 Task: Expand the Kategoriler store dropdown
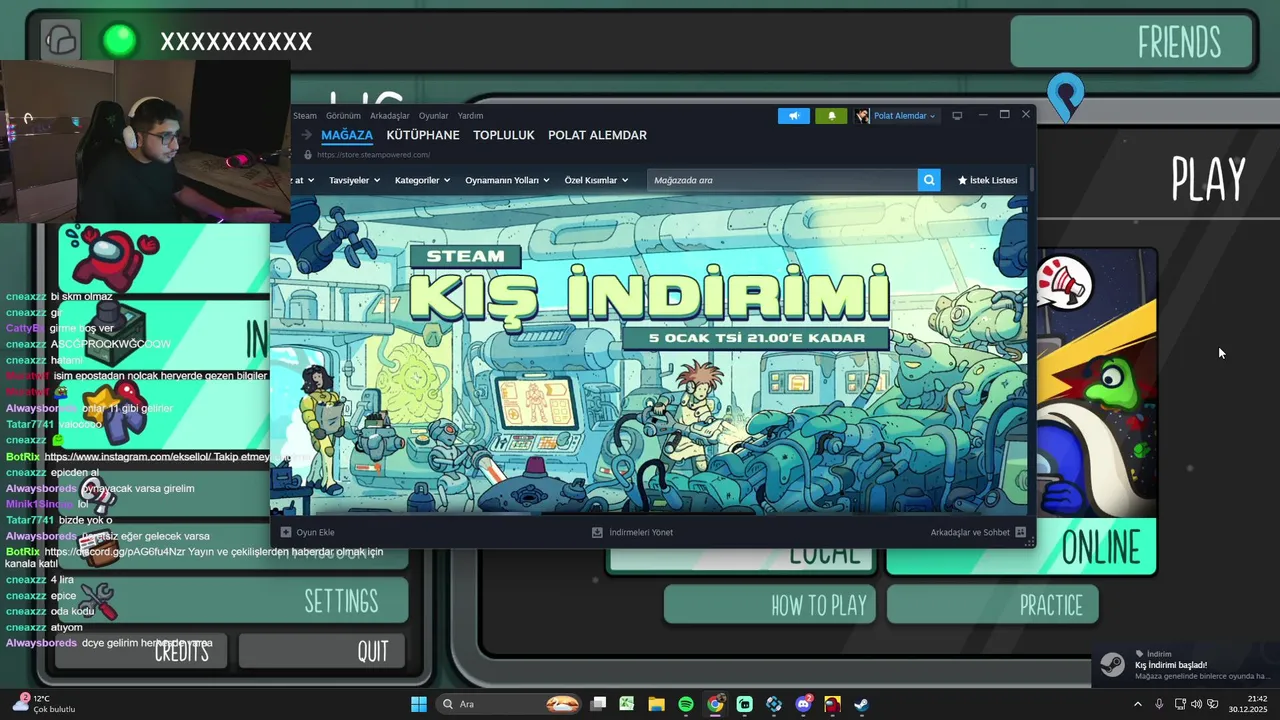(x=422, y=180)
